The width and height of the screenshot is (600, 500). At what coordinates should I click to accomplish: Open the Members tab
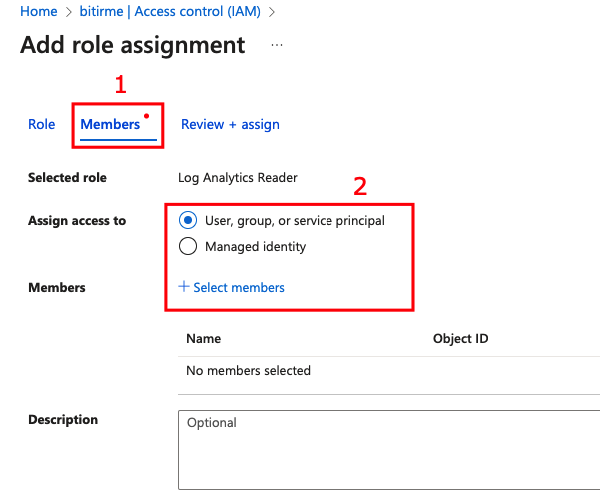click(x=110, y=124)
